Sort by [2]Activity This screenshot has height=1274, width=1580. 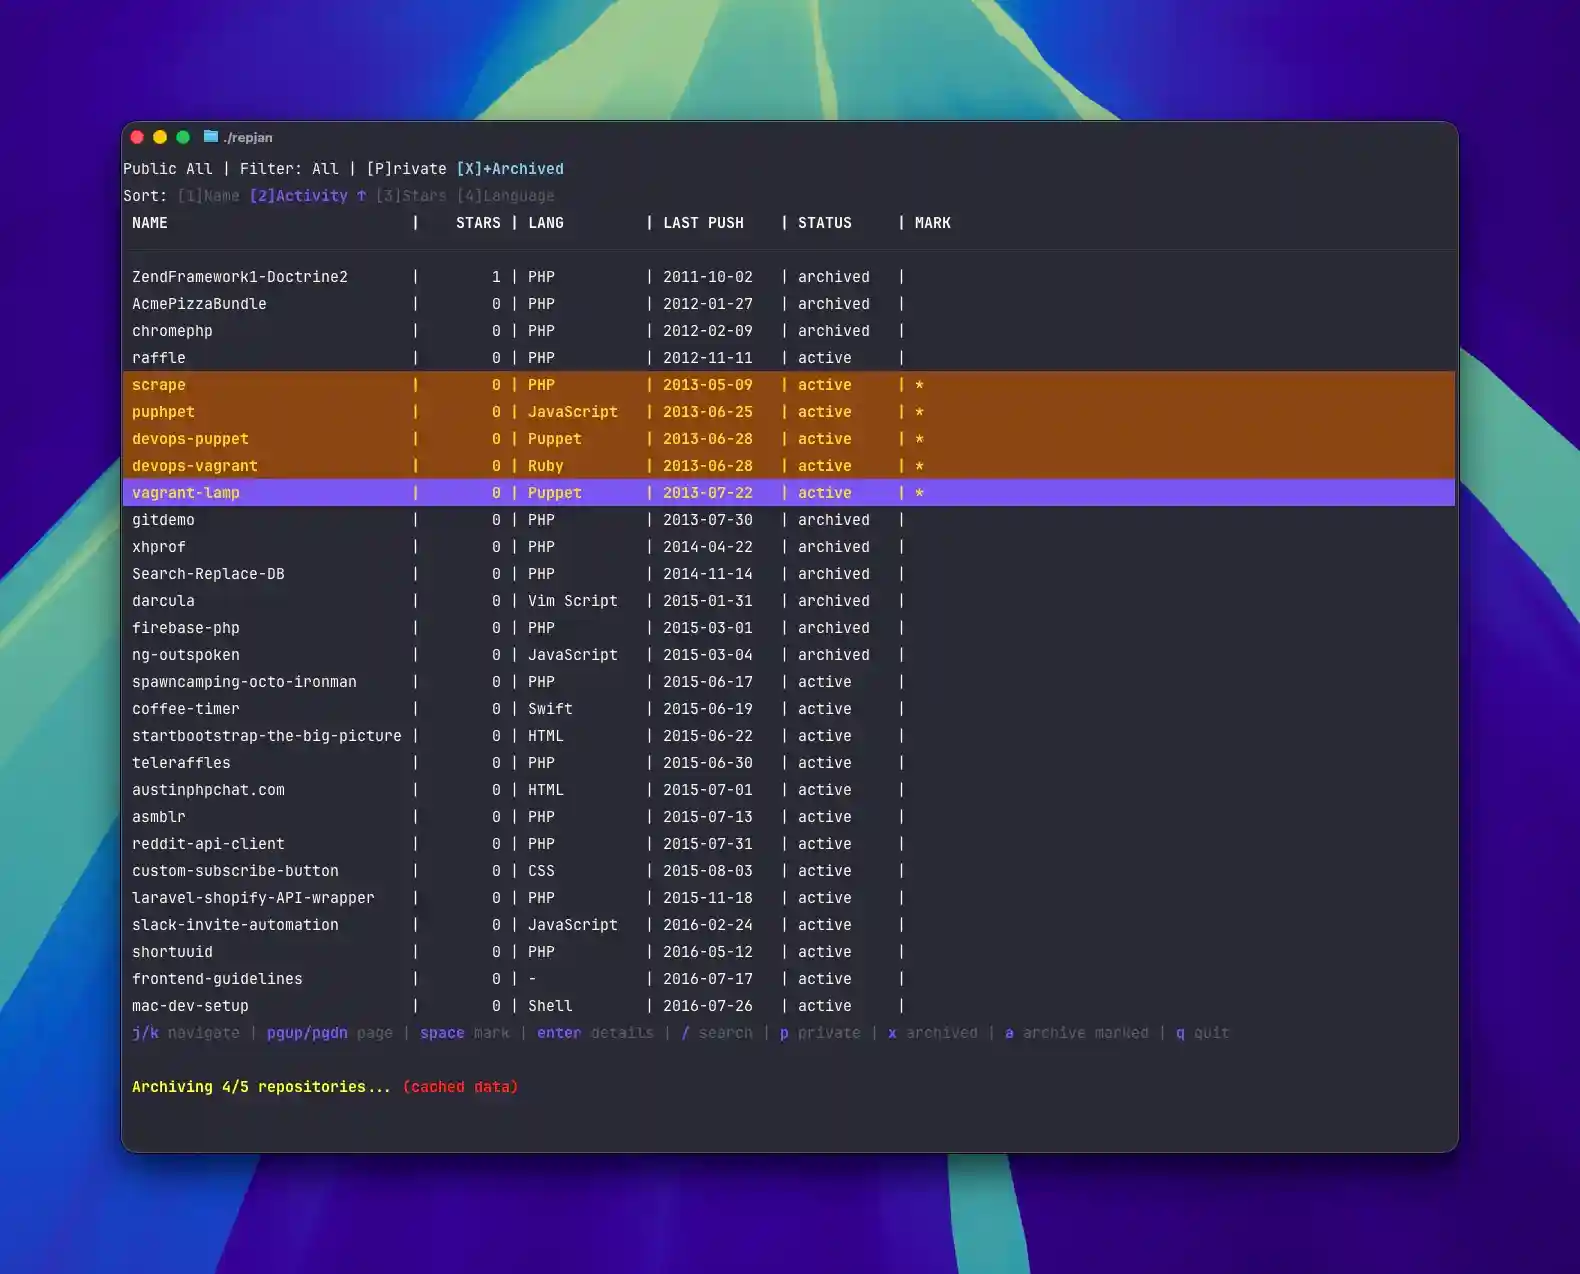tap(298, 196)
